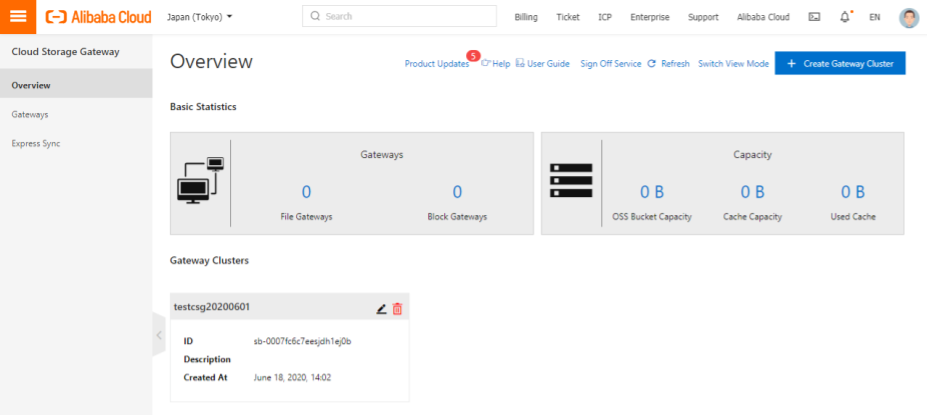The image size is (932, 420).
Task: Click the Cloud Storage Gateway sidebar title
Action: [65, 52]
